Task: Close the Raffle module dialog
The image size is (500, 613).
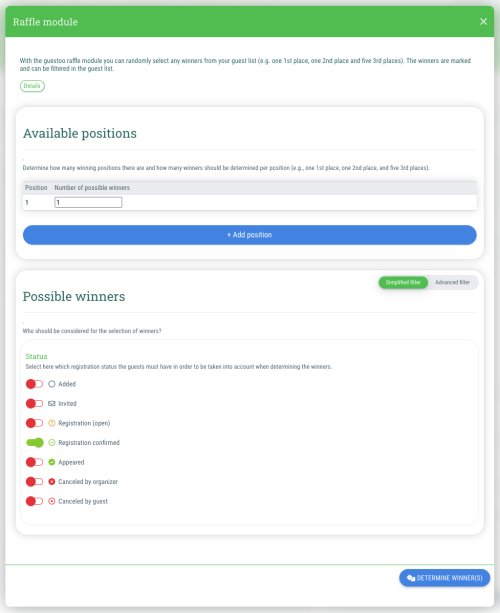Action: pyautogui.click(x=484, y=22)
